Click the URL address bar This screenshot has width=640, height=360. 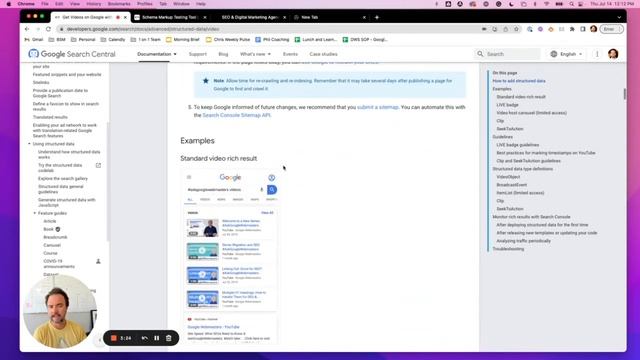[x=269, y=29]
